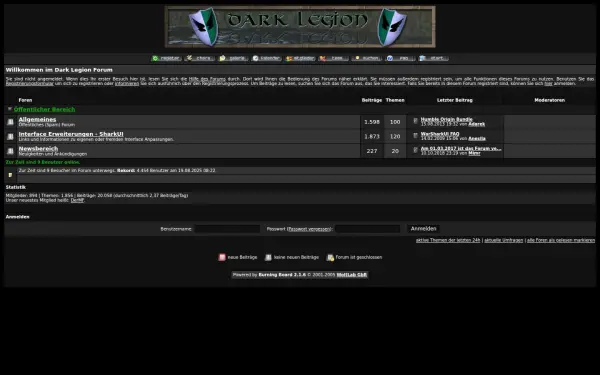The width and height of the screenshot is (600, 375).
Task: Open the 'Am 01.03.2017 ist das Forum' post
Action: click(461, 148)
